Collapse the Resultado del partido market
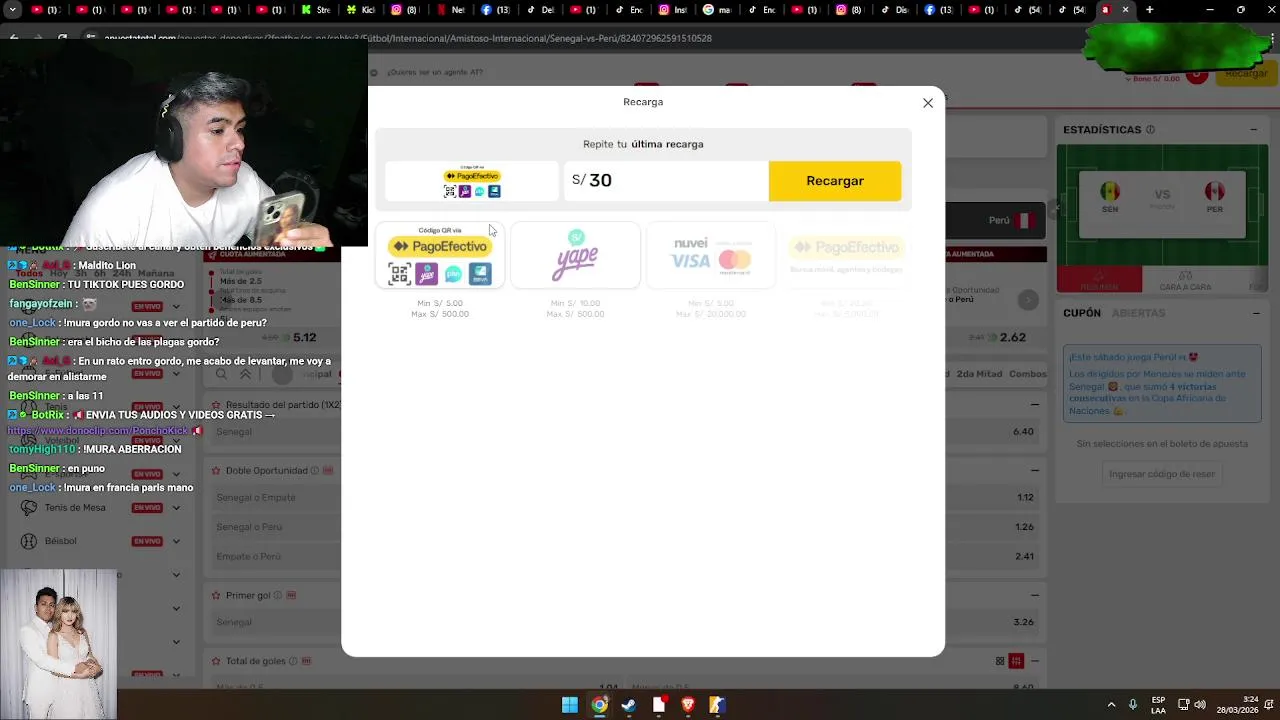Image resolution: width=1280 pixels, height=720 pixels. point(1035,405)
